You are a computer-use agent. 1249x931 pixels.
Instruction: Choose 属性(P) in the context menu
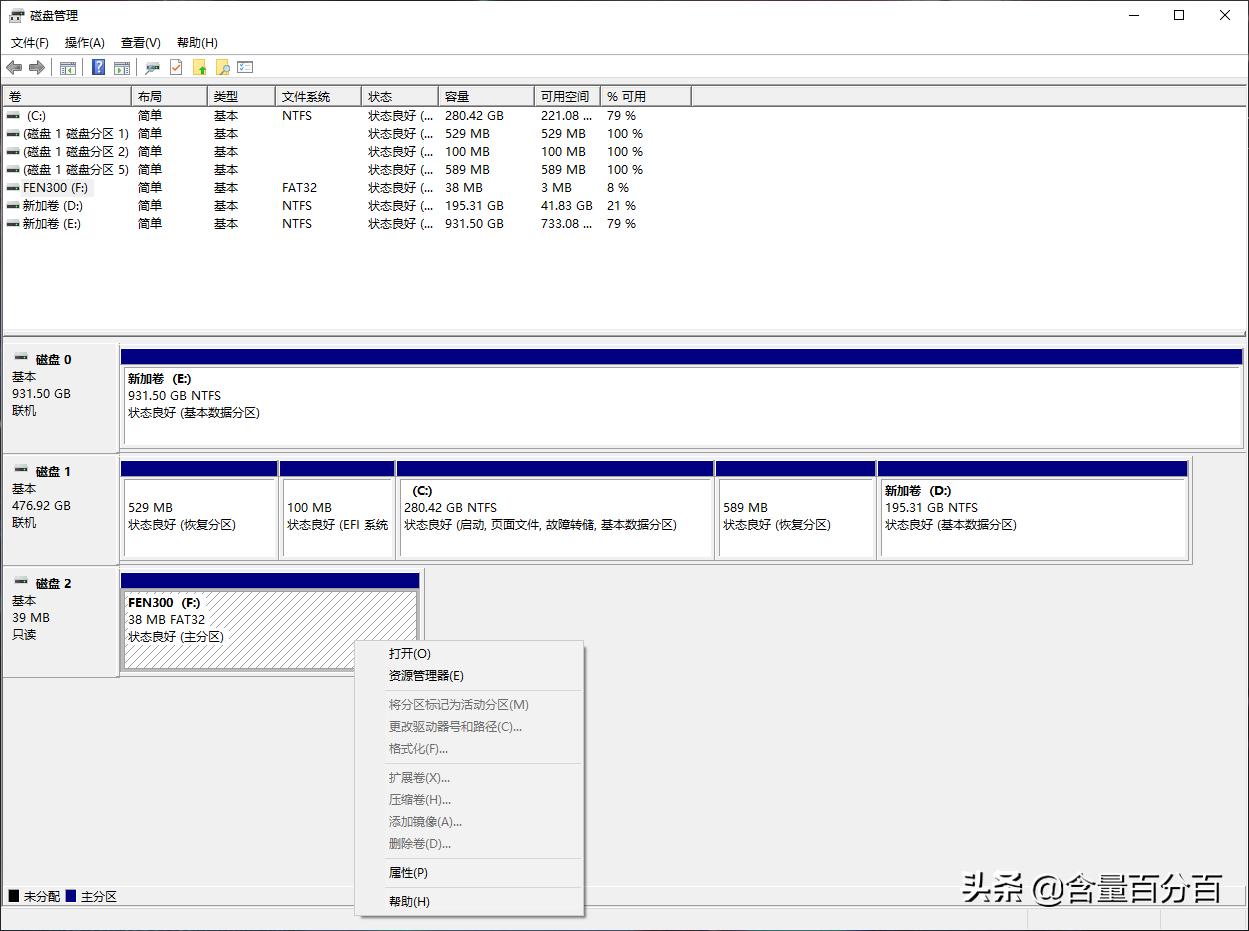pos(469,873)
